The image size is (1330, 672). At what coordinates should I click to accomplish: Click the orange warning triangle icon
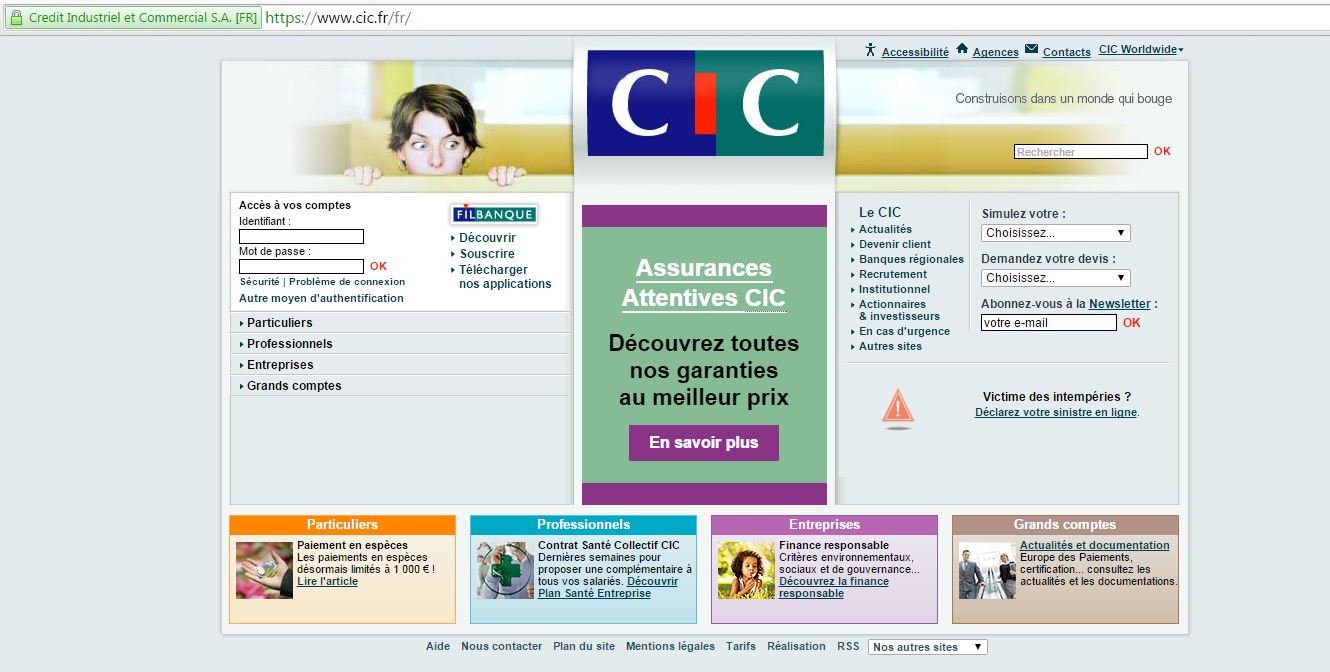(898, 408)
